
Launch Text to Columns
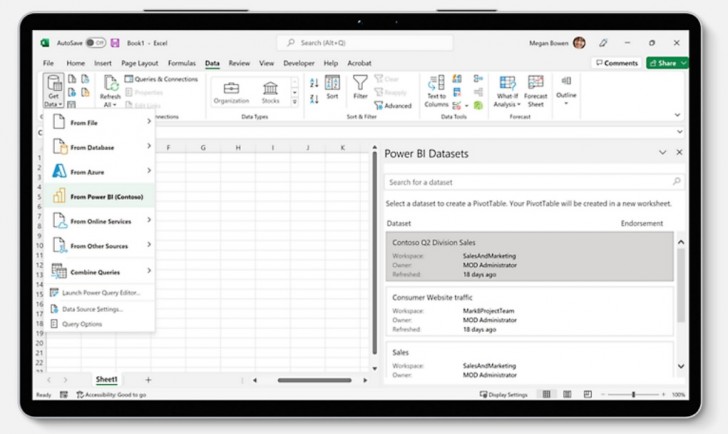tap(436, 91)
